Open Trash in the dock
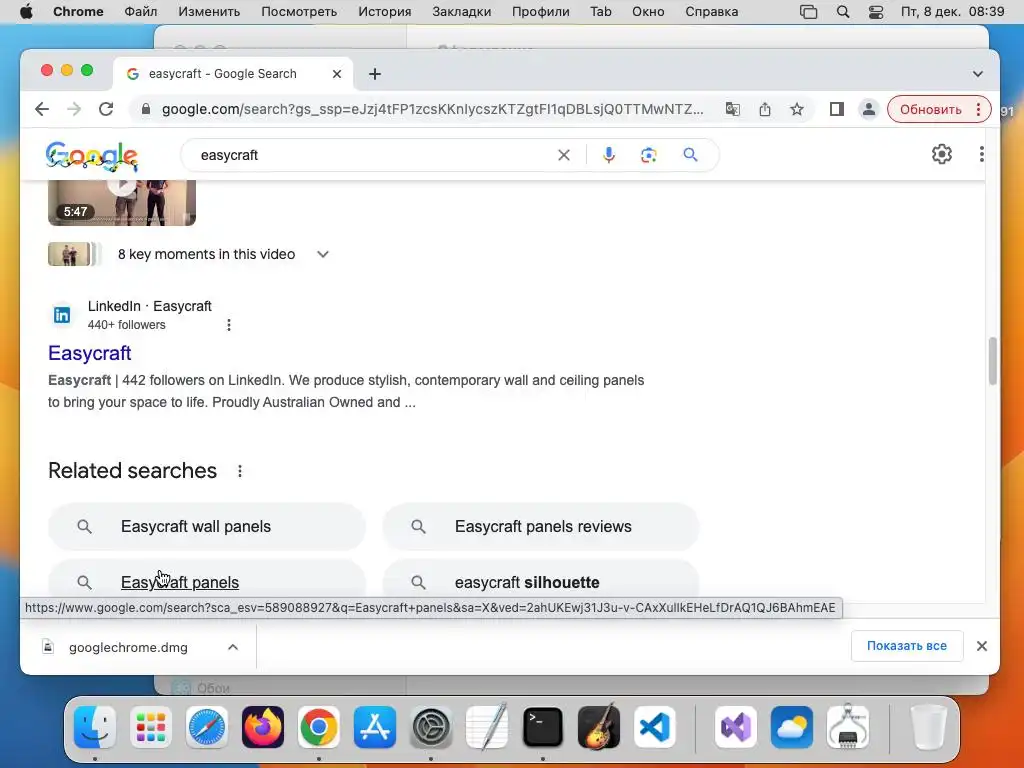 point(928,727)
